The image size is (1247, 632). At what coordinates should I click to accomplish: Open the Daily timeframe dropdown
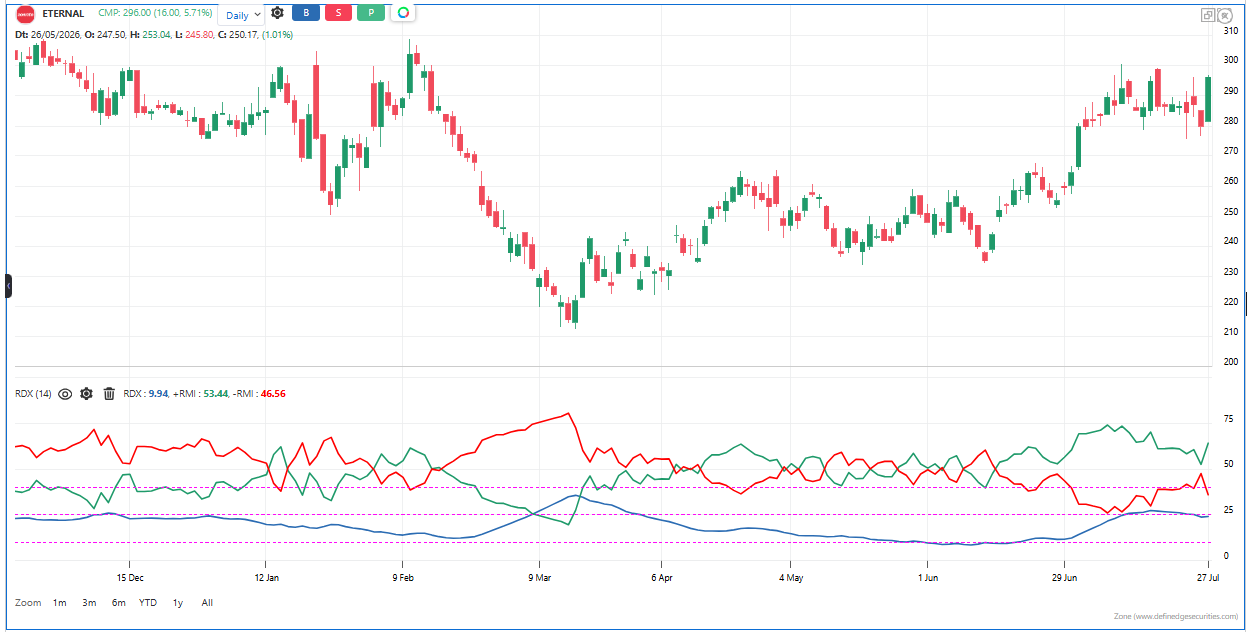[x=242, y=15]
